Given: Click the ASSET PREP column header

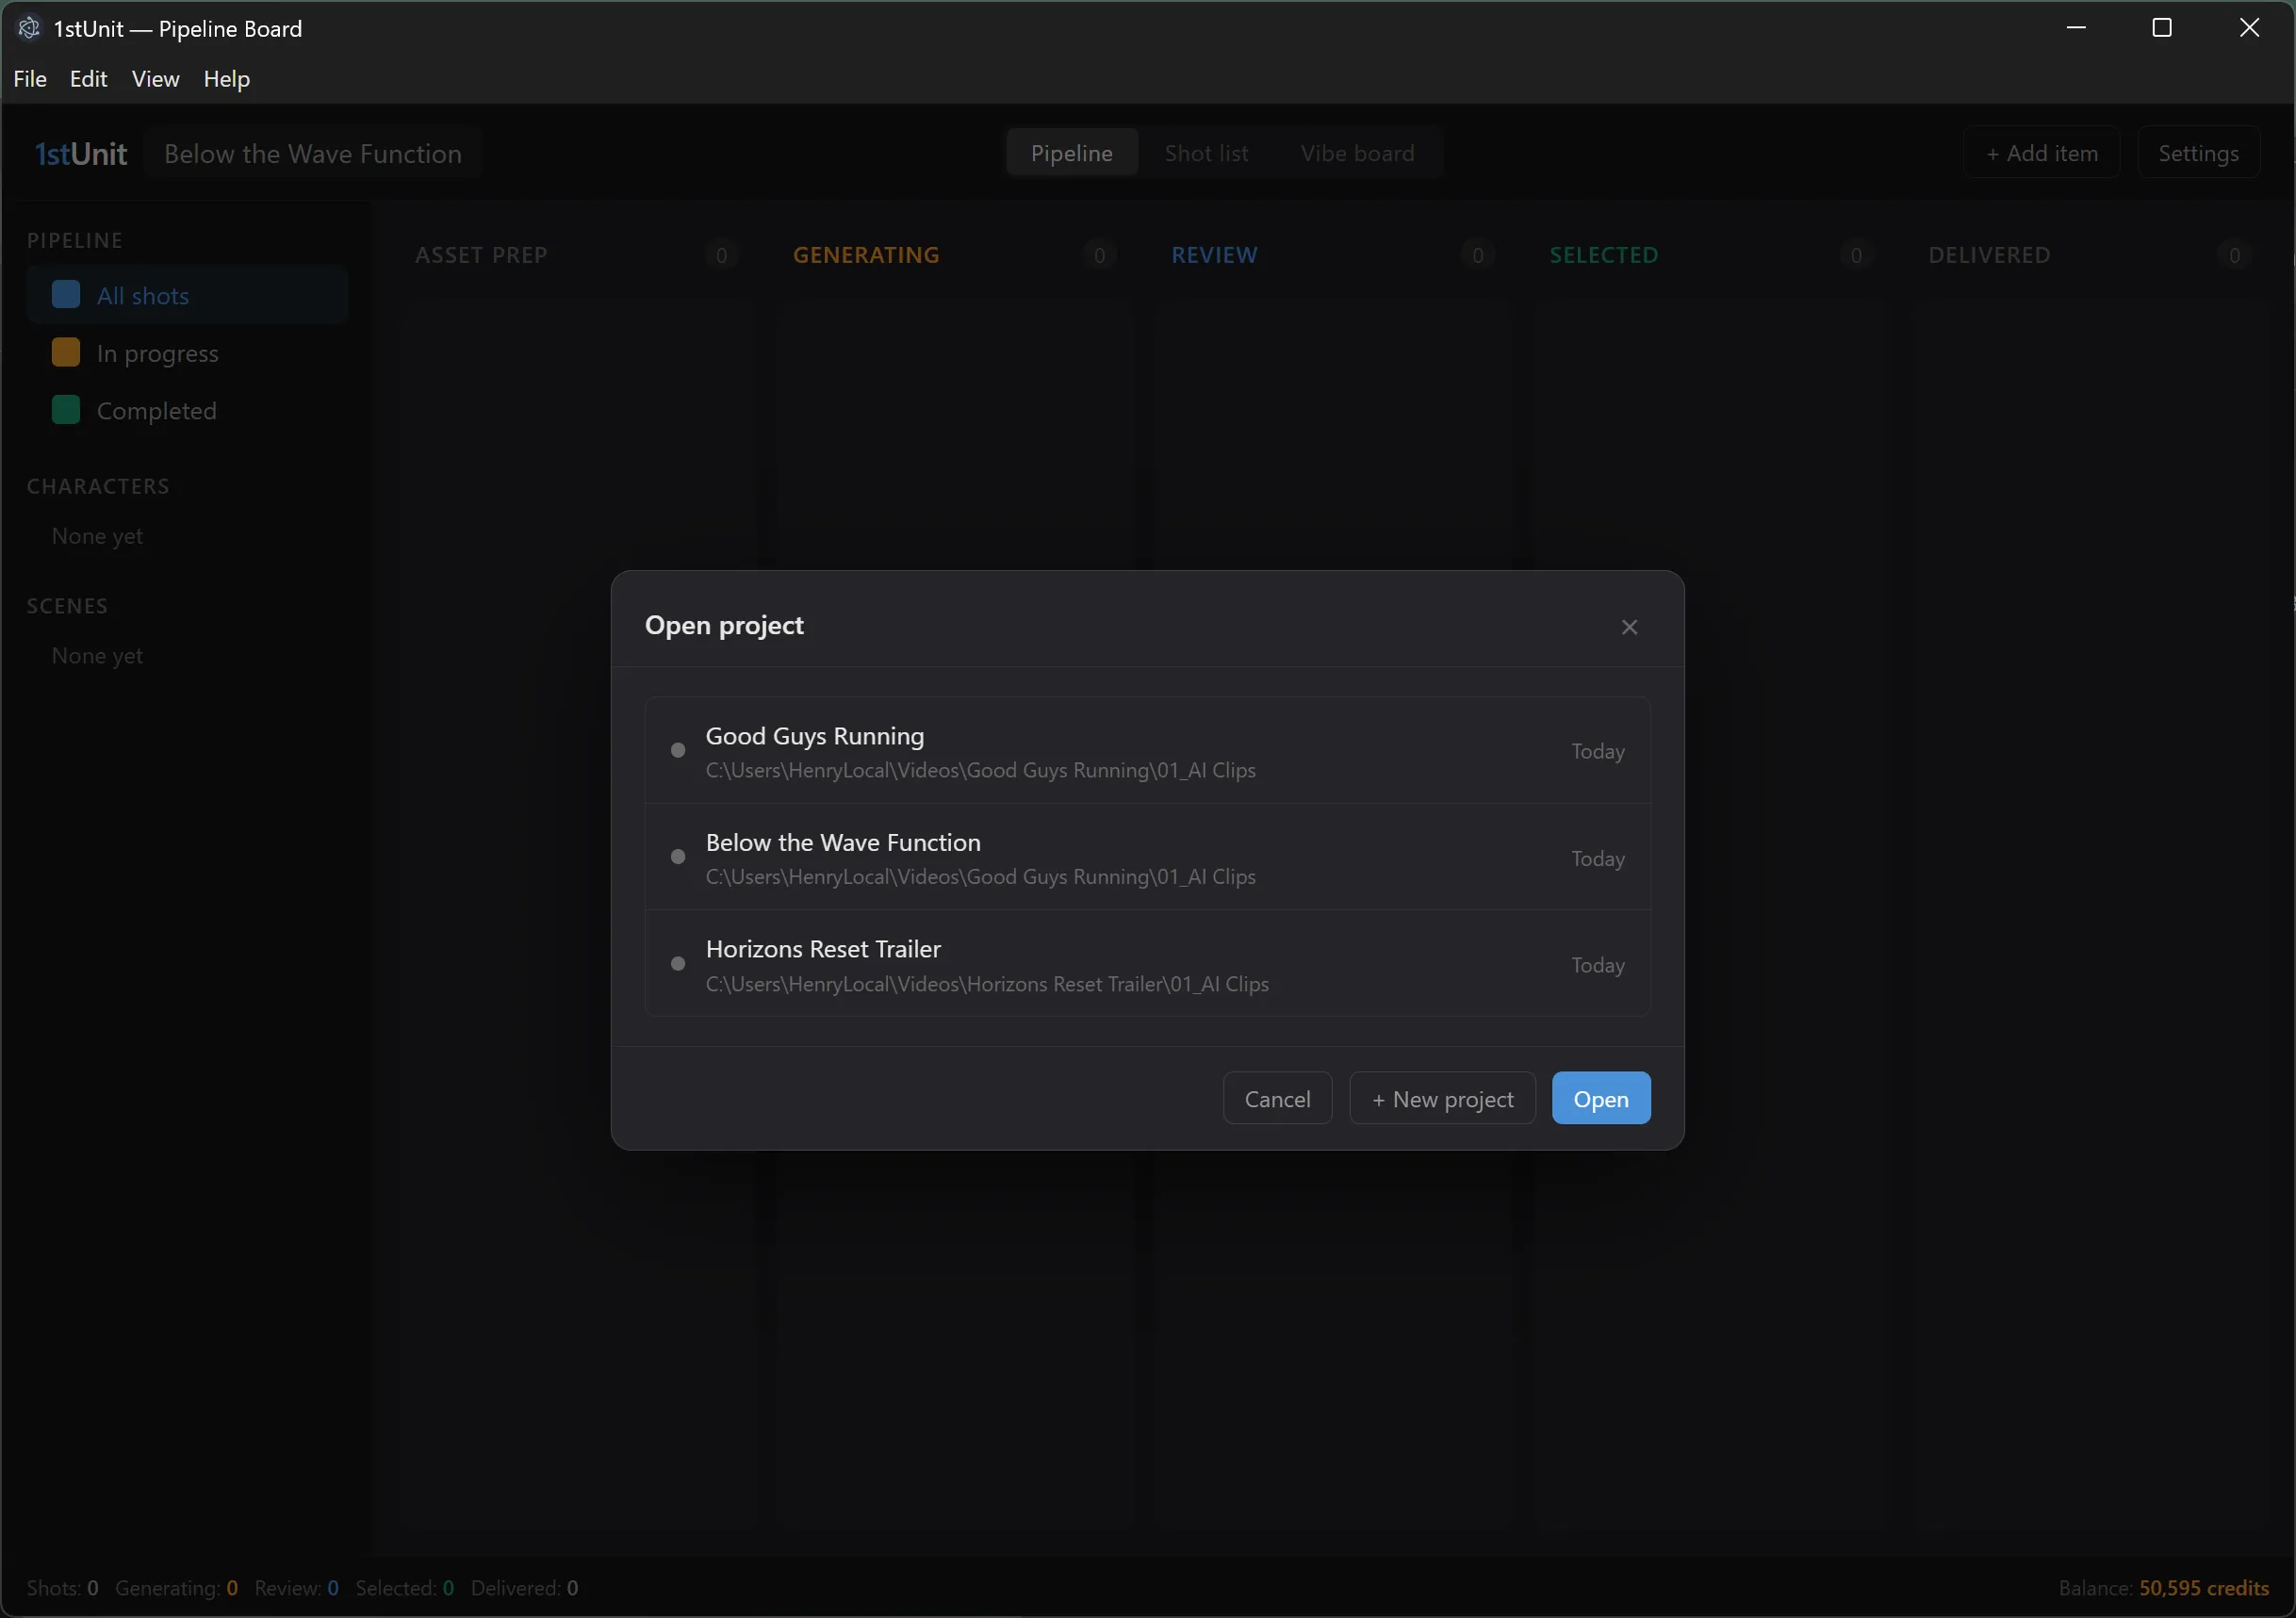Looking at the screenshot, I should [481, 255].
